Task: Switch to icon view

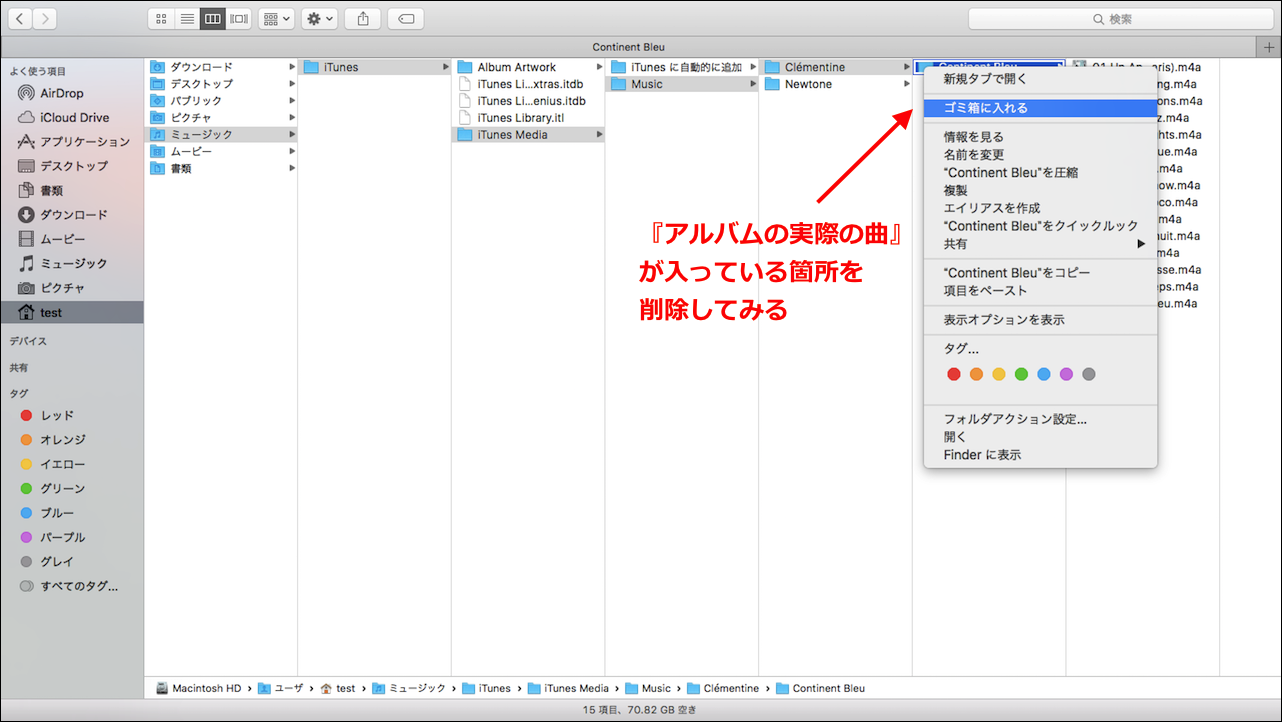Action: tap(161, 18)
